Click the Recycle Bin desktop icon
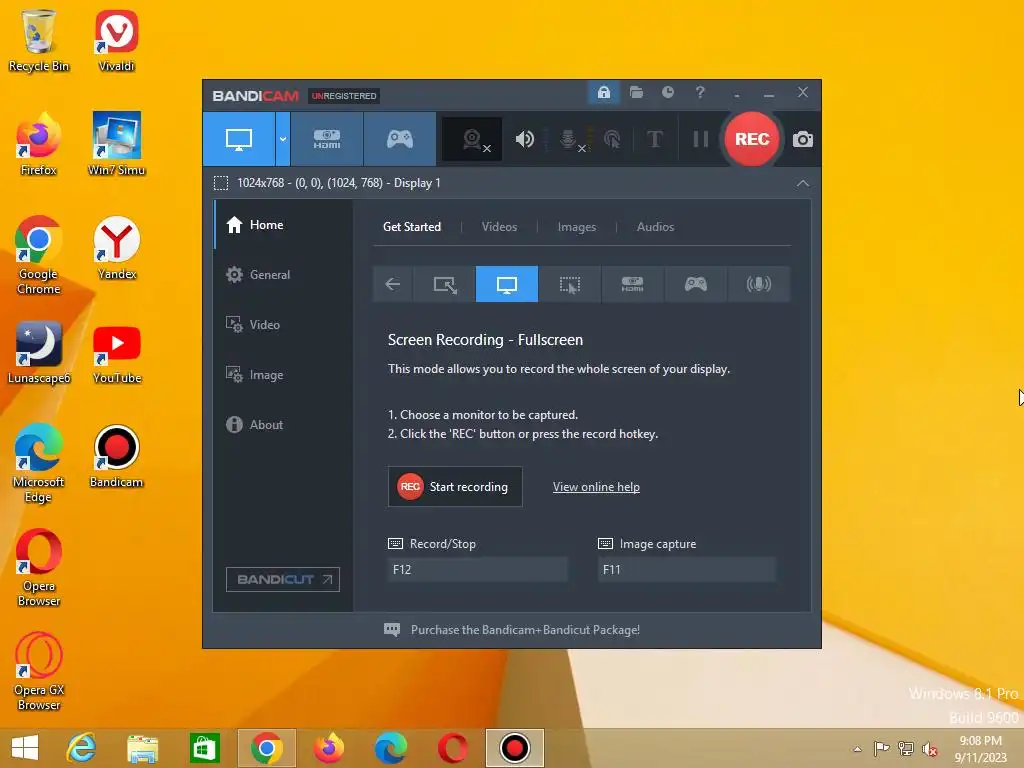 pyautogui.click(x=39, y=41)
